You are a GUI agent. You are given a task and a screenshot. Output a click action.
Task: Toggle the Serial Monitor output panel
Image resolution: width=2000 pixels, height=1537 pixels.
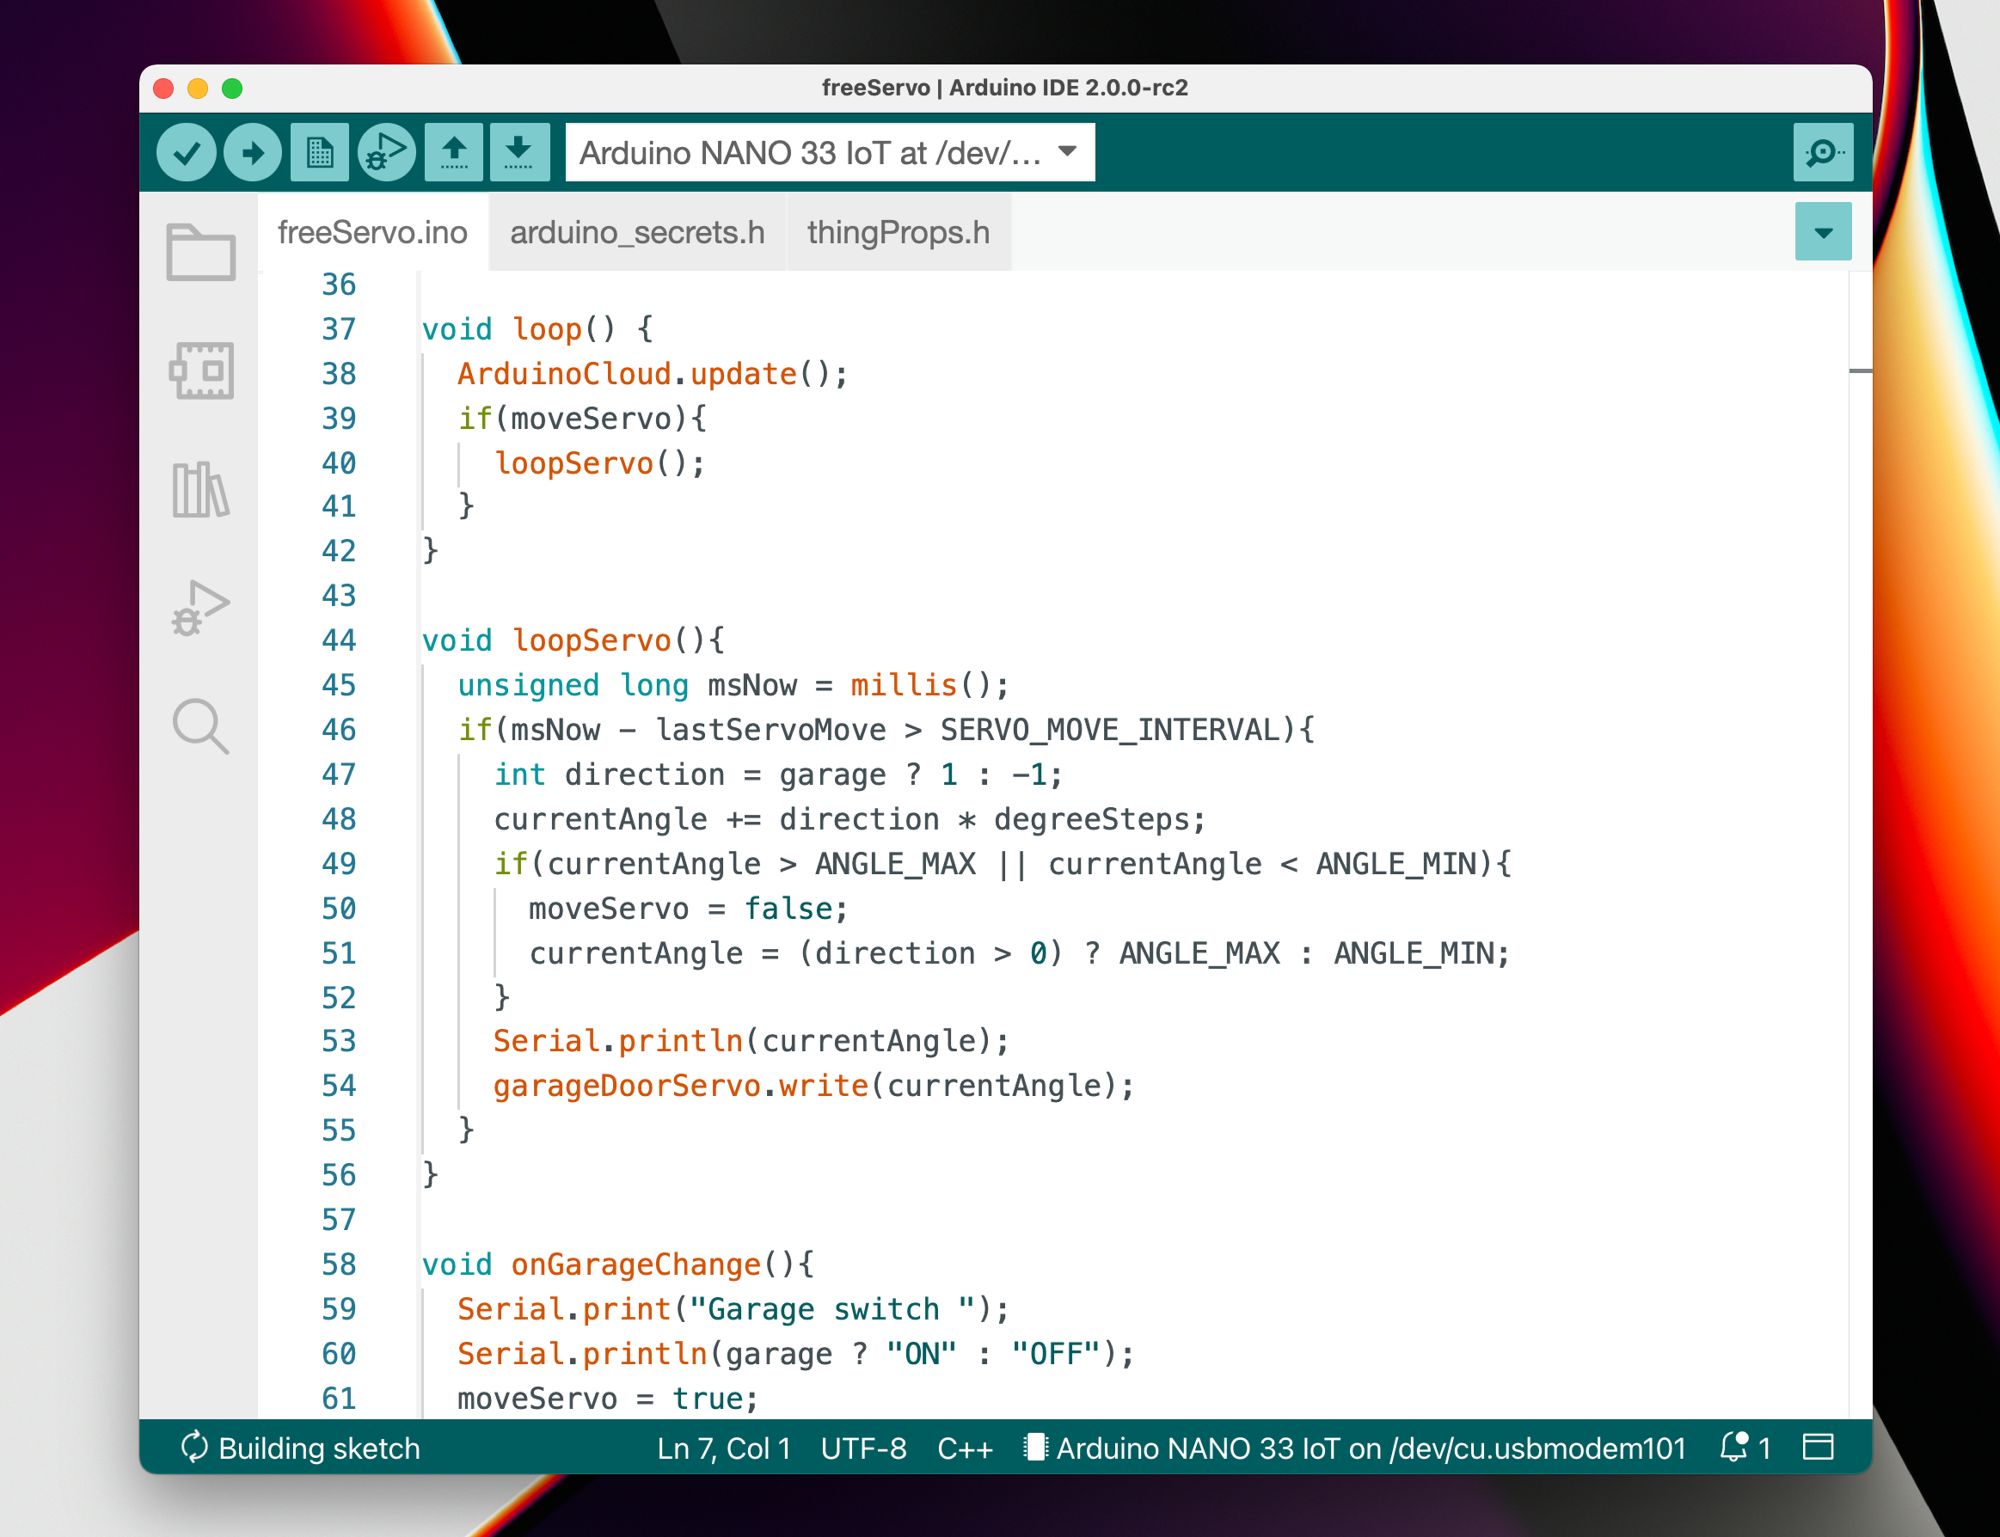(1824, 153)
